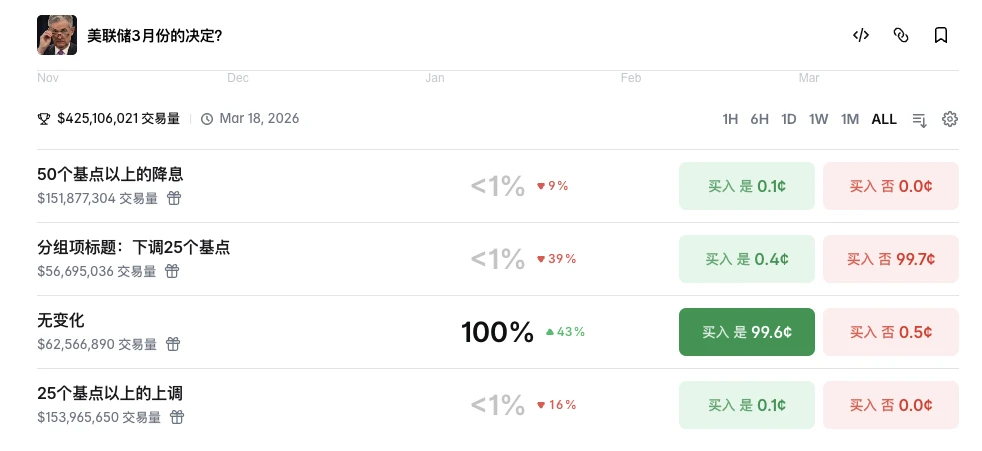Click the Powell market thumbnail image
982x451 pixels.
click(57, 35)
